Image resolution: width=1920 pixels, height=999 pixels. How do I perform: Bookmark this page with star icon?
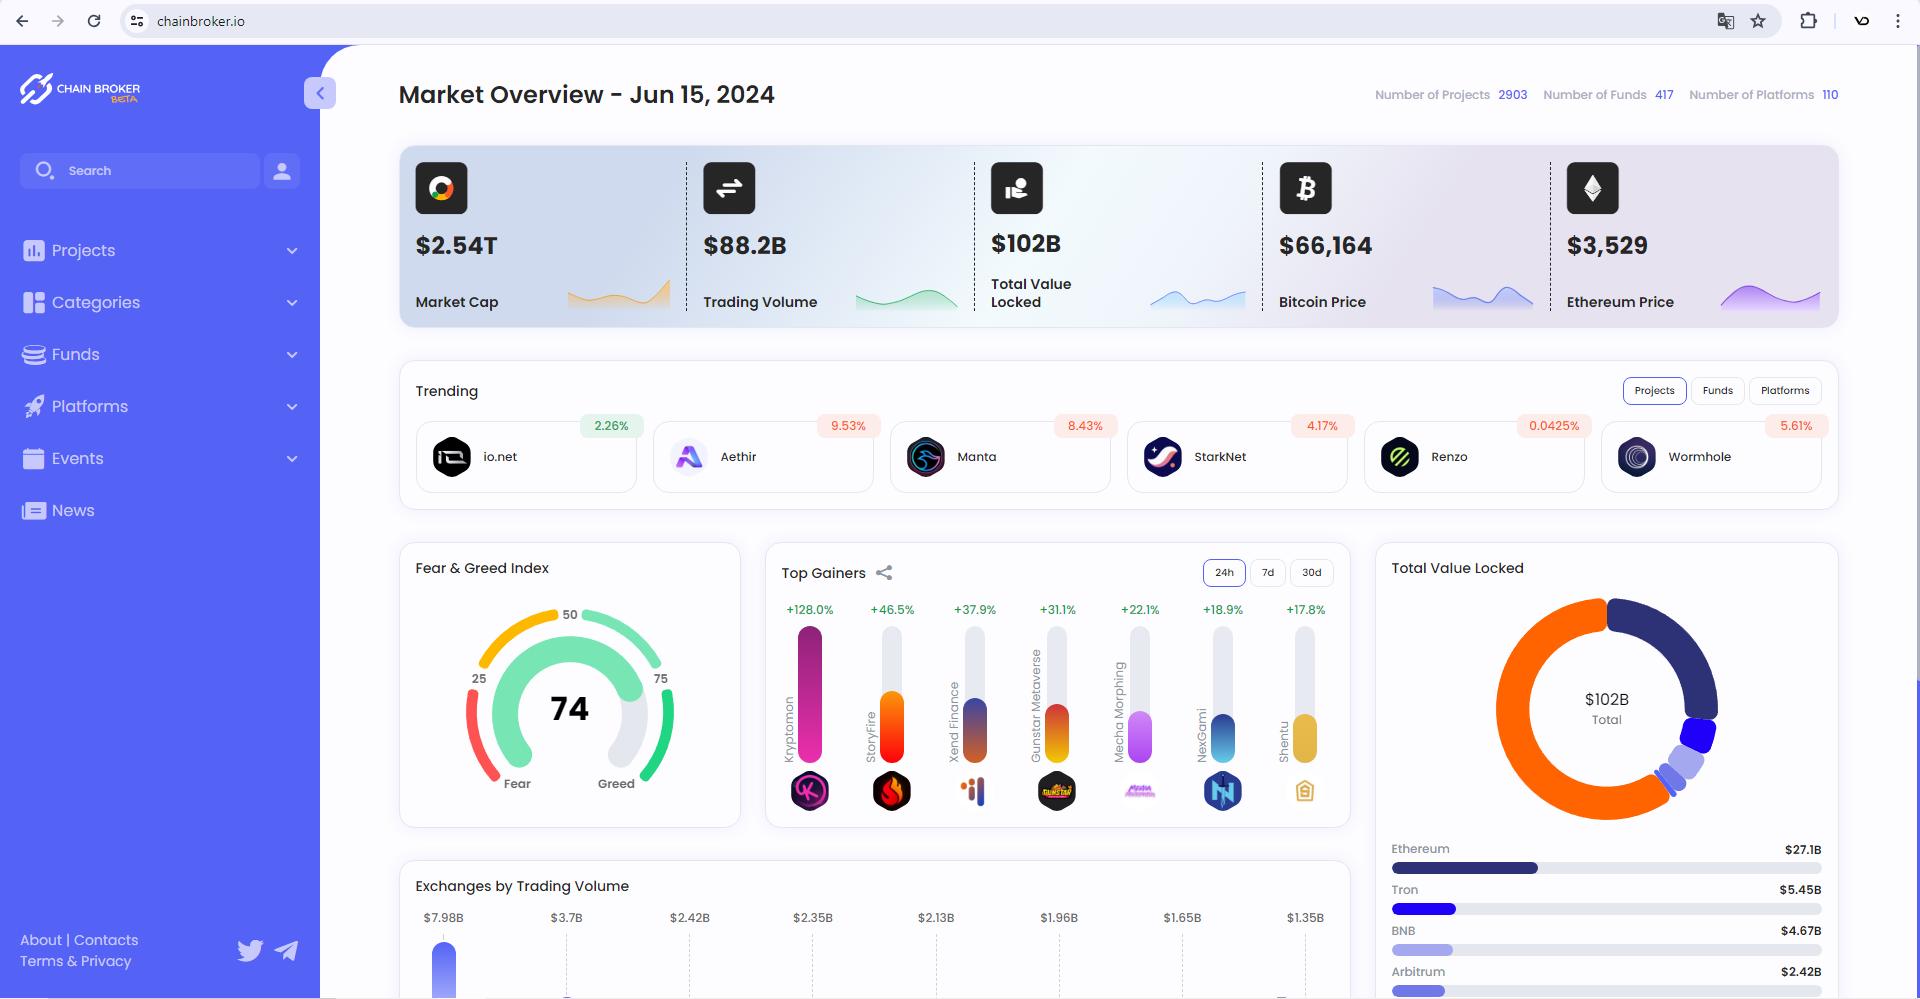click(1758, 21)
